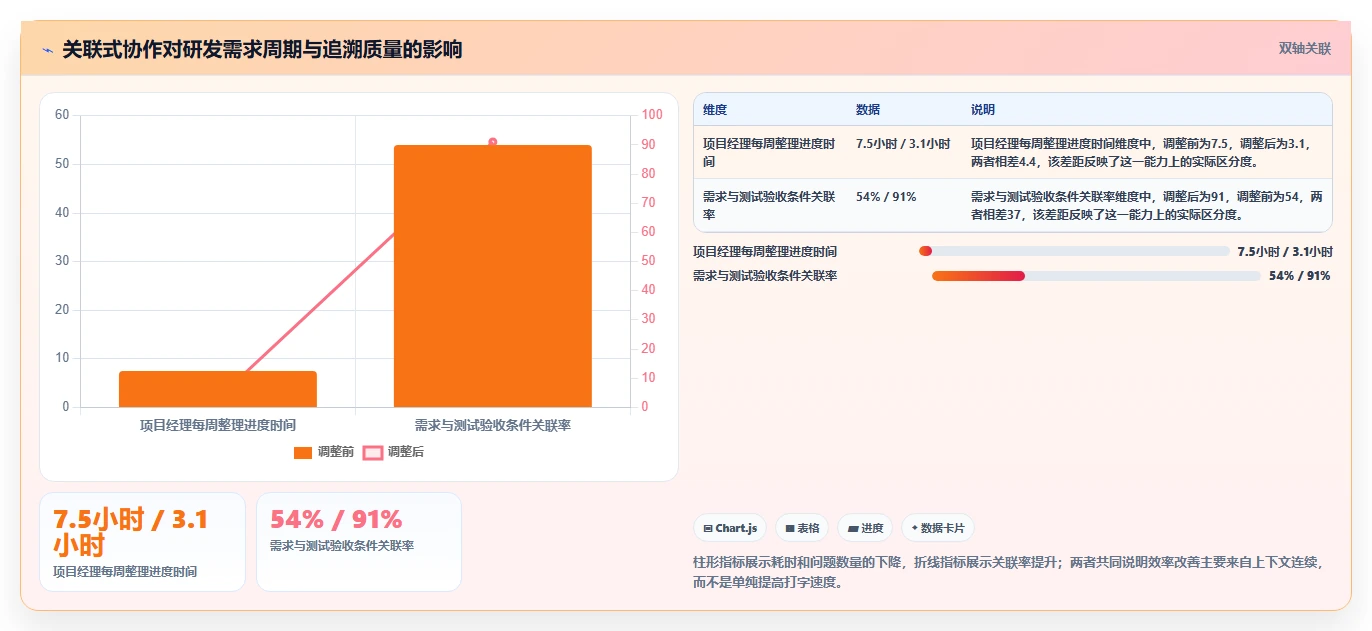Click the lightning icon beside the title
This screenshot has width=1372, height=631.
(x=47, y=50)
